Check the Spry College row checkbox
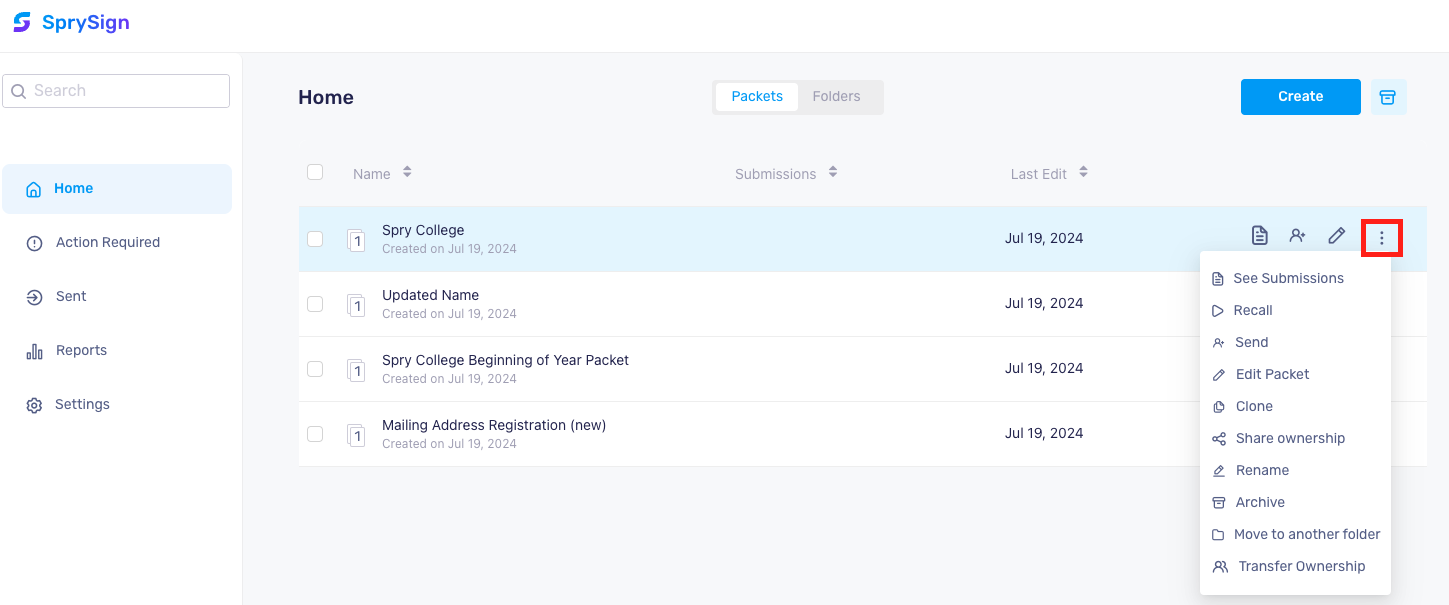Viewport: 1449px width, 605px height. click(315, 238)
